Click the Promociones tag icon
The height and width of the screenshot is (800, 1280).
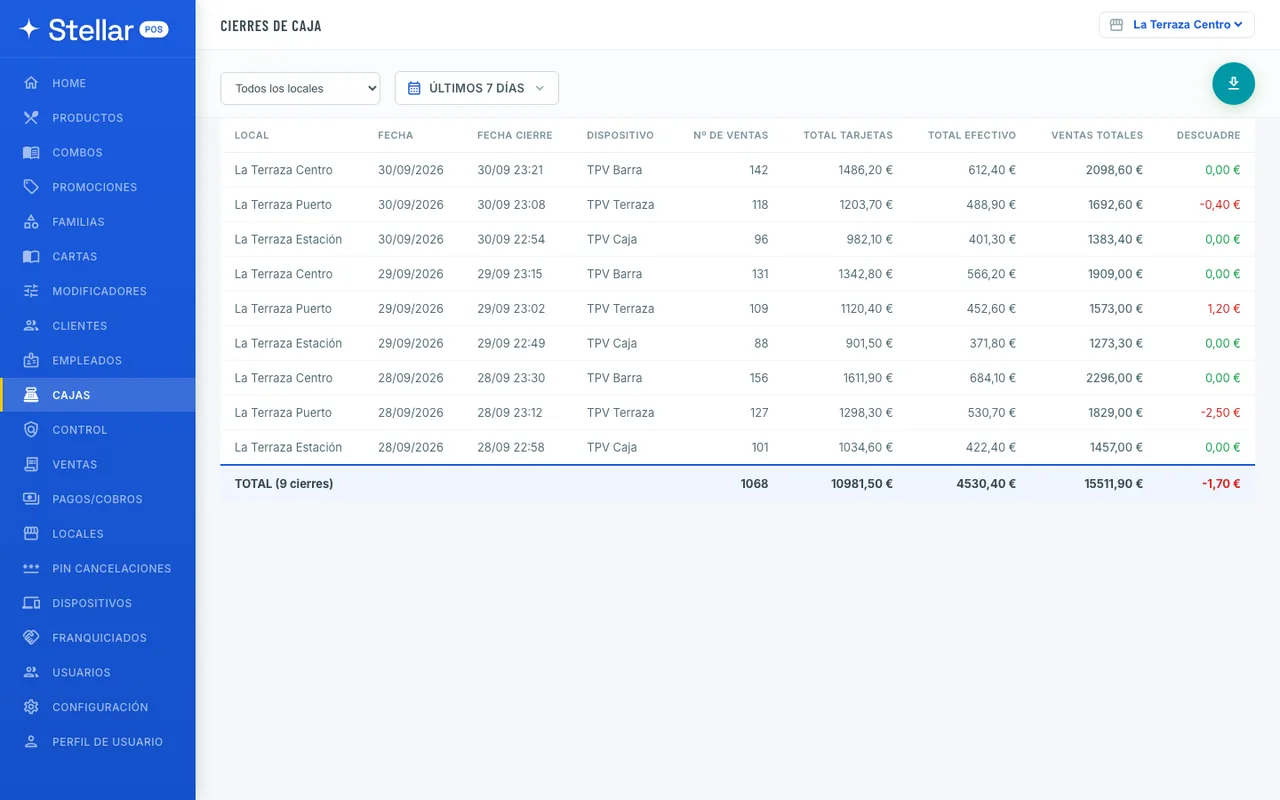(x=31, y=187)
